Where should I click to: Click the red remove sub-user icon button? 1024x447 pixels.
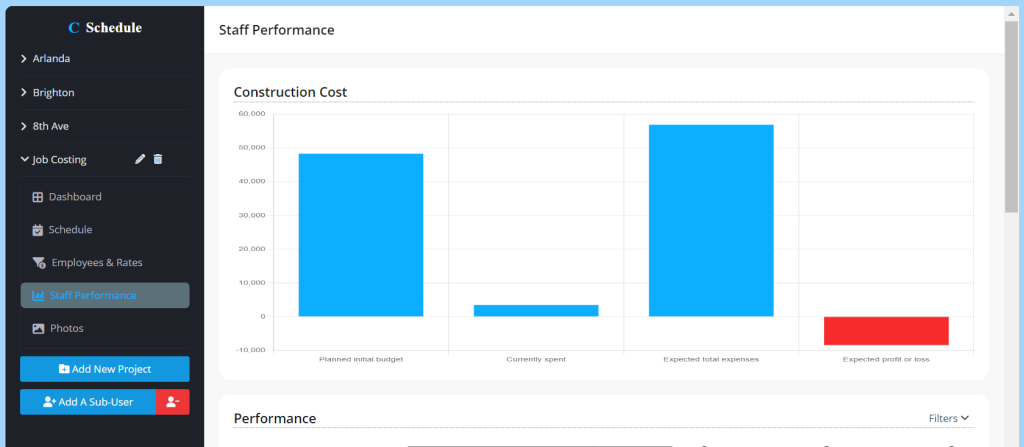point(172,402)
